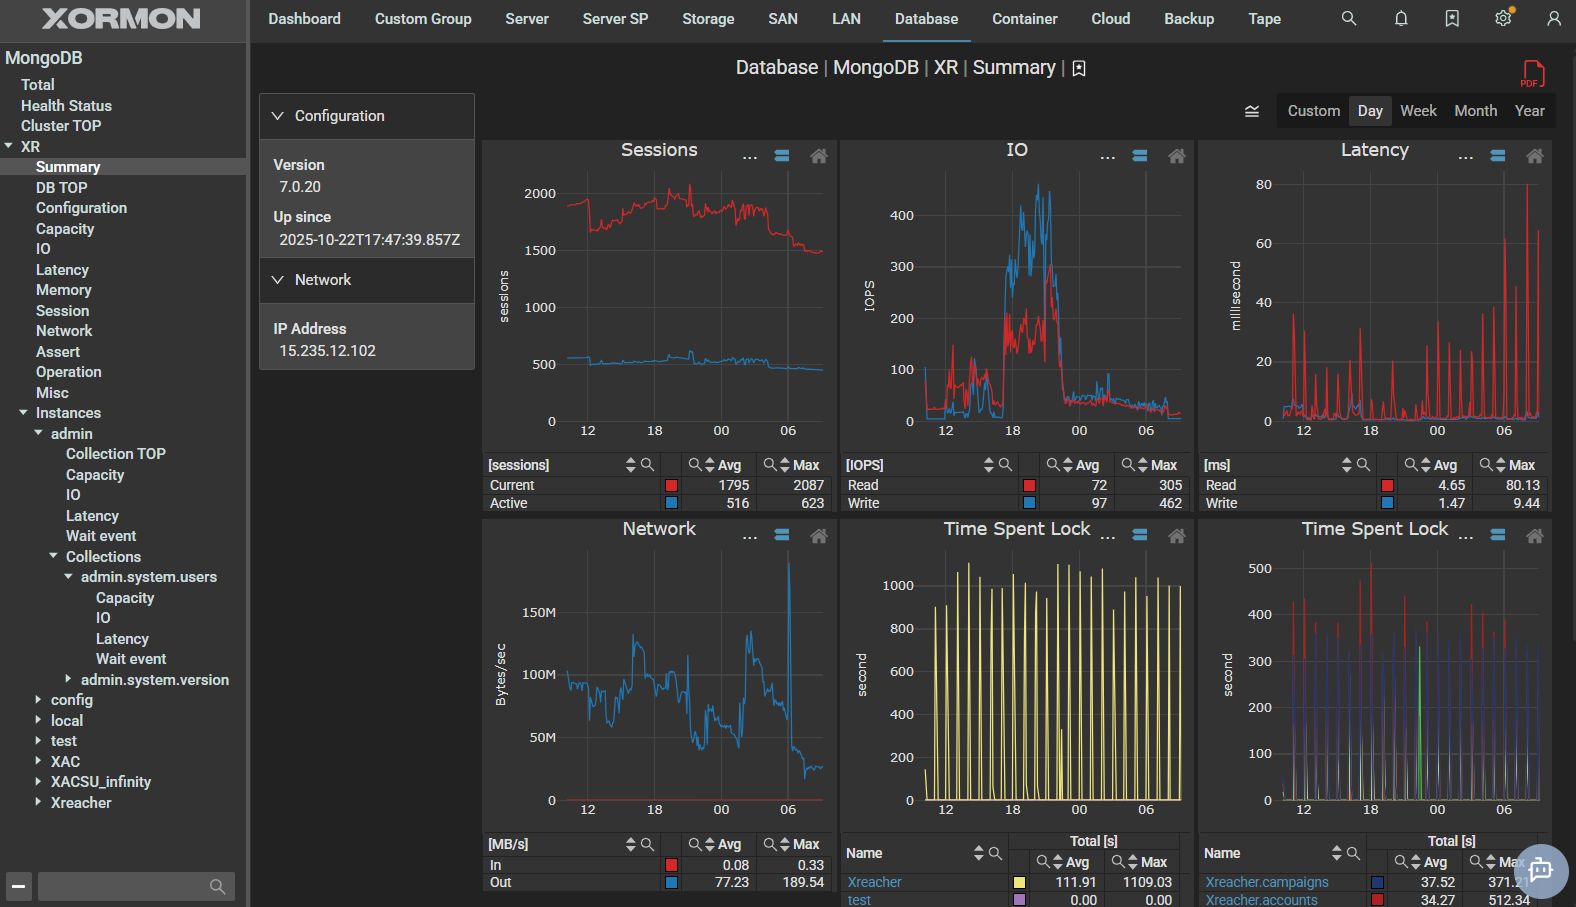Select the Week time range
Image resolution: width=1576 pixels, height=907 pixels.
(1417, 111)
